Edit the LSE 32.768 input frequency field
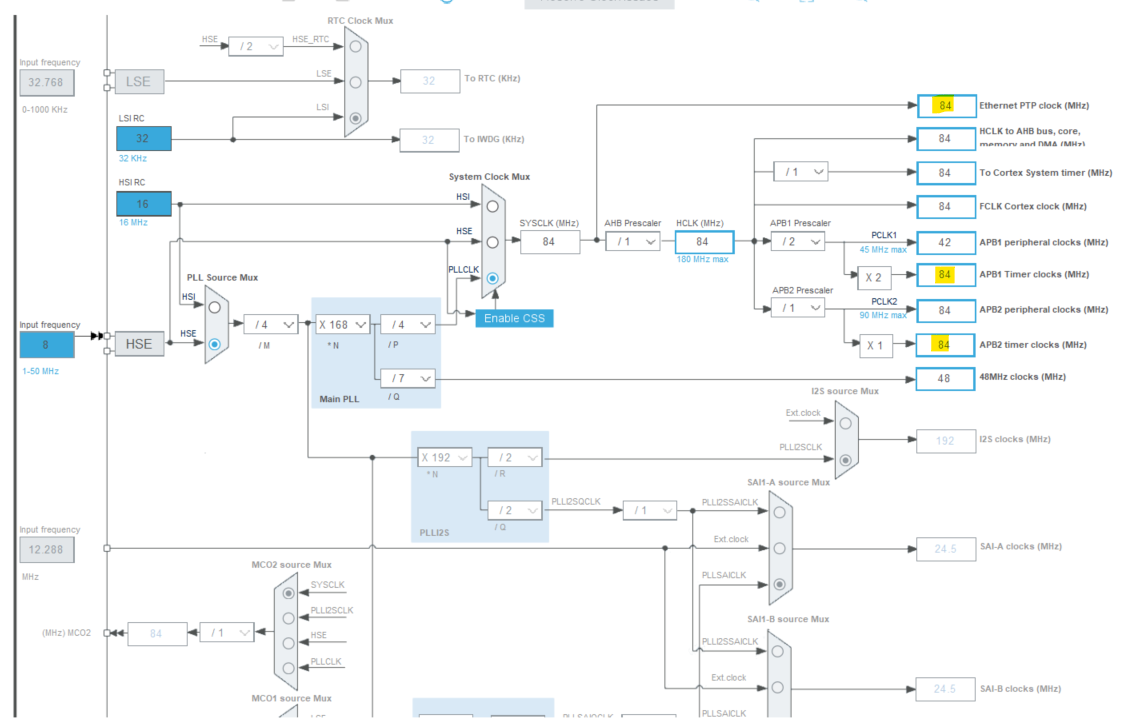This screenshot has height=725, width=1128. [x=46, y=82]
